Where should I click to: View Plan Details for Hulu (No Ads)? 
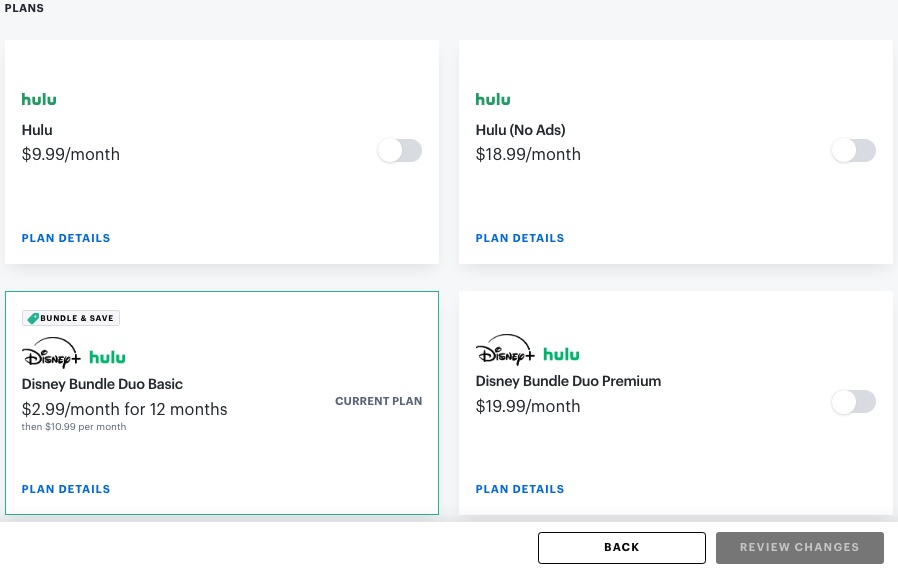pos(519,238)
